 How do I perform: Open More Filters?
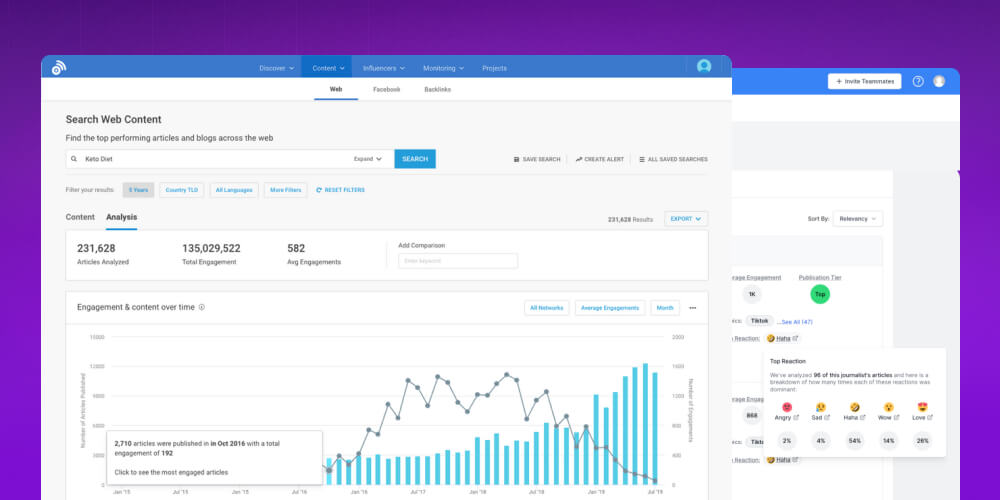[286, 190]
